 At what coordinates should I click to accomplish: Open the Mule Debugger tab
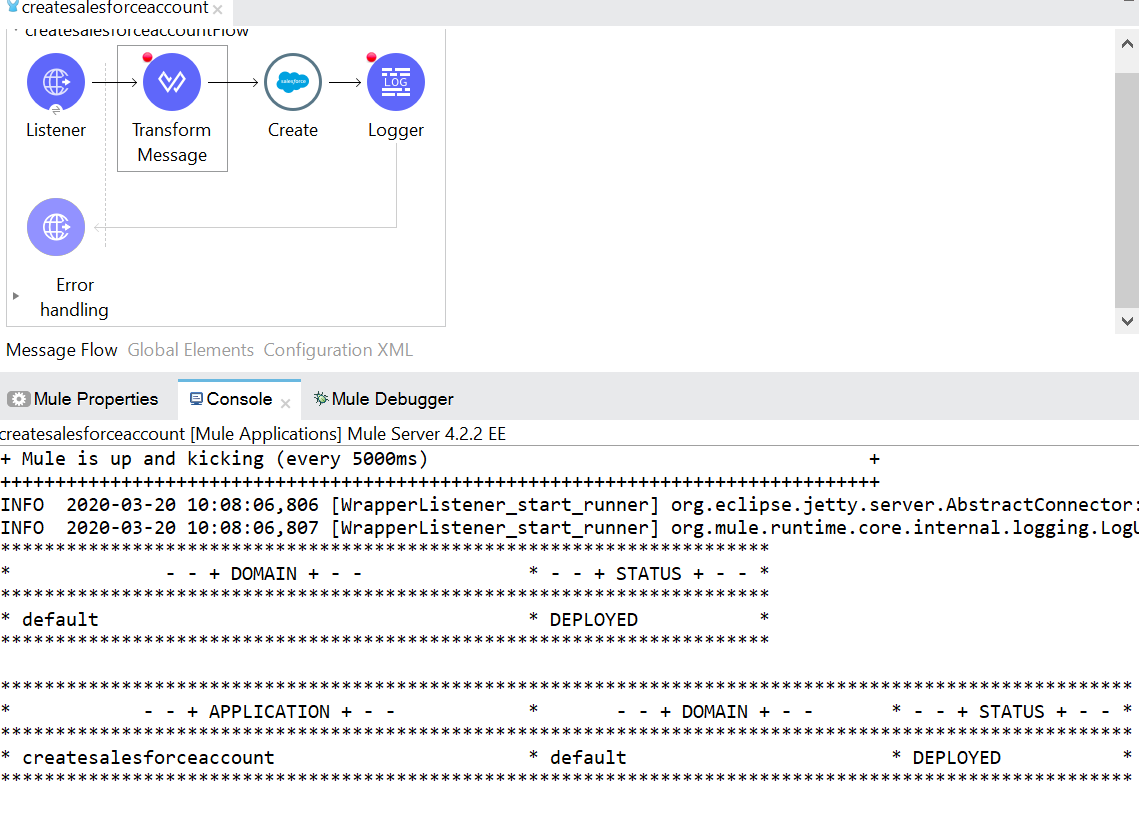coord(384,399)
